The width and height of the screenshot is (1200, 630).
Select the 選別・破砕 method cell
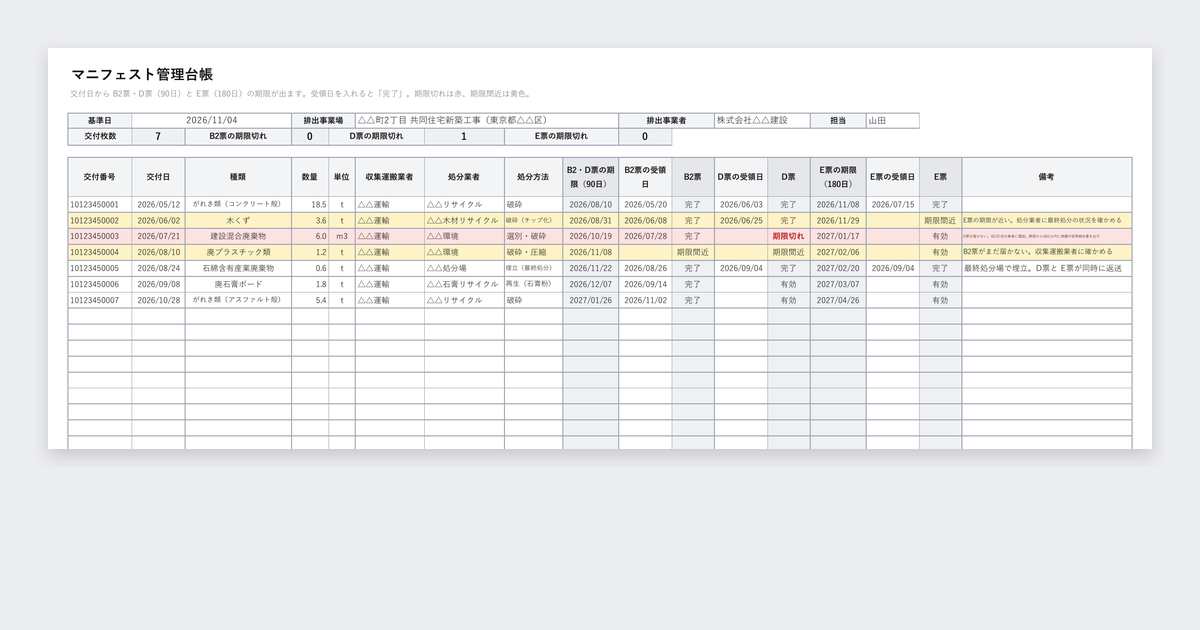(x=533, y=237)
